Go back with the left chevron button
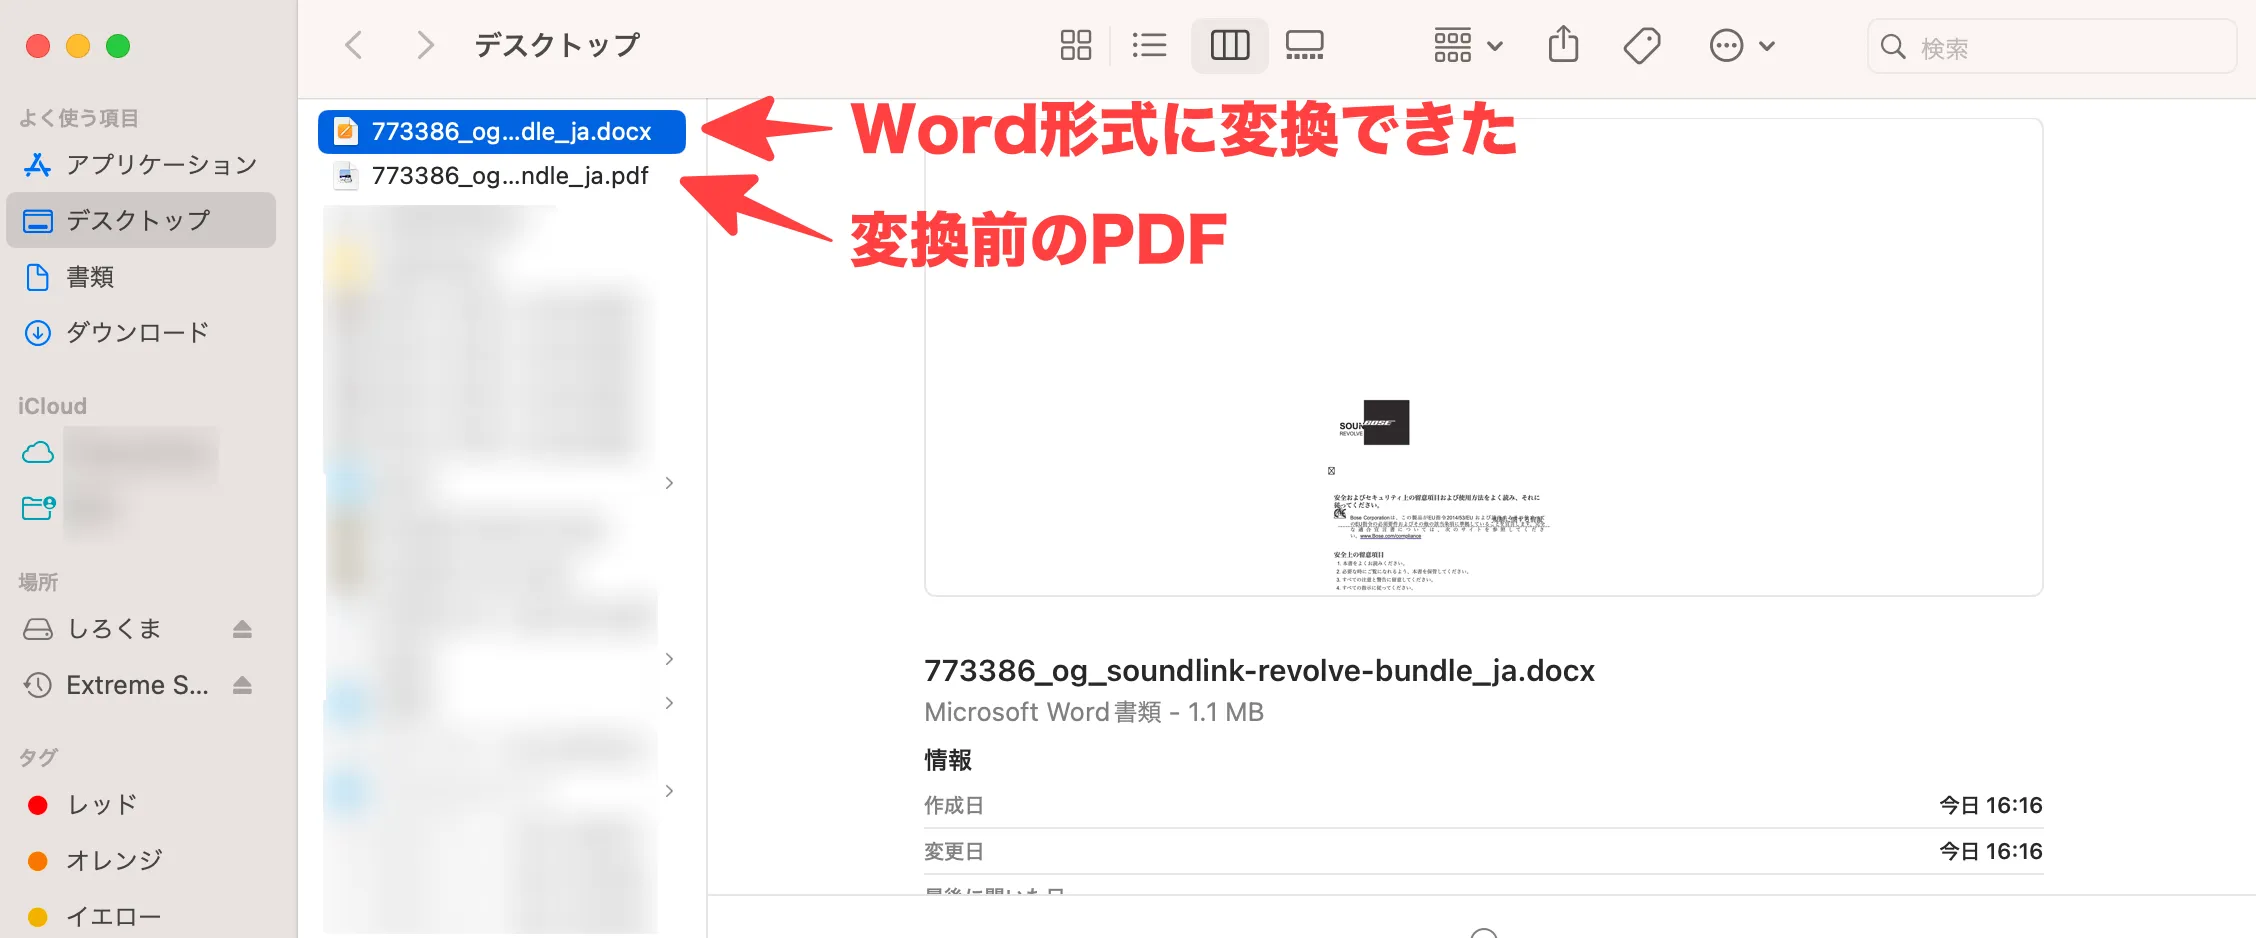This screenshot has height=938, width=2256. coord(353,45)
